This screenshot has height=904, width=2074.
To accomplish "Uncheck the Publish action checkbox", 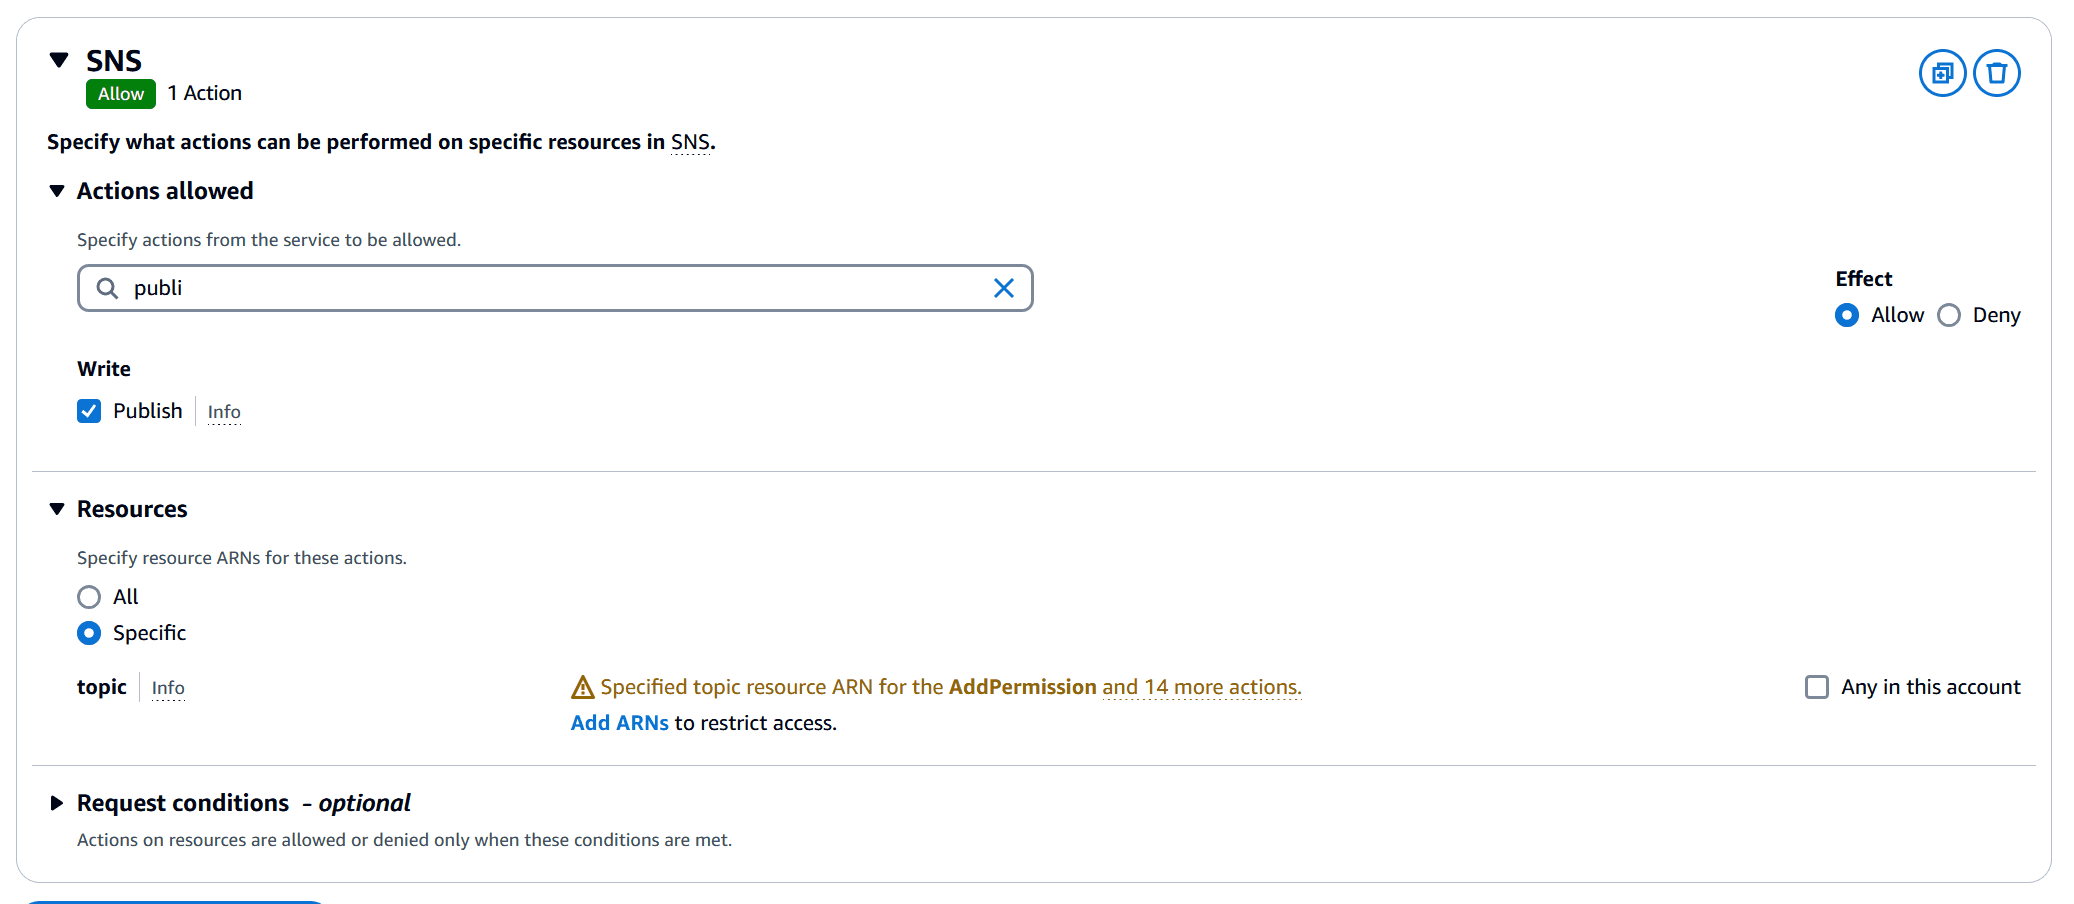I will (x=89, y=411).
